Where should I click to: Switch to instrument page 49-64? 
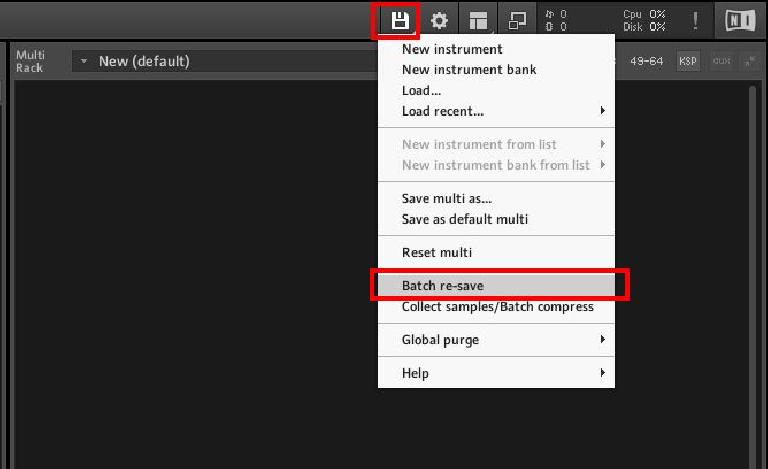coord(646,61)
